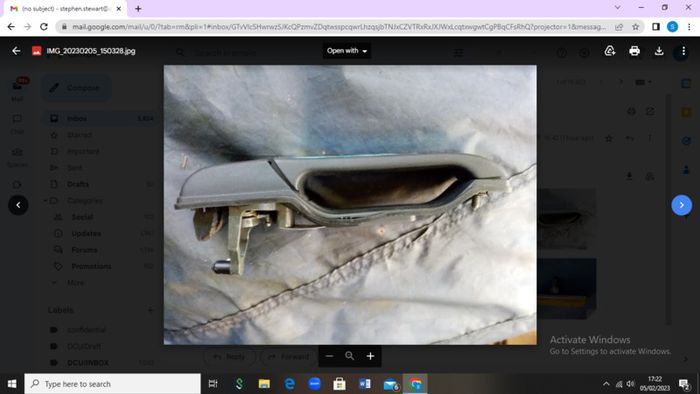Reset zoom with the magnifier icon
The image size is (700, 394).
click(x=350, y=356)
